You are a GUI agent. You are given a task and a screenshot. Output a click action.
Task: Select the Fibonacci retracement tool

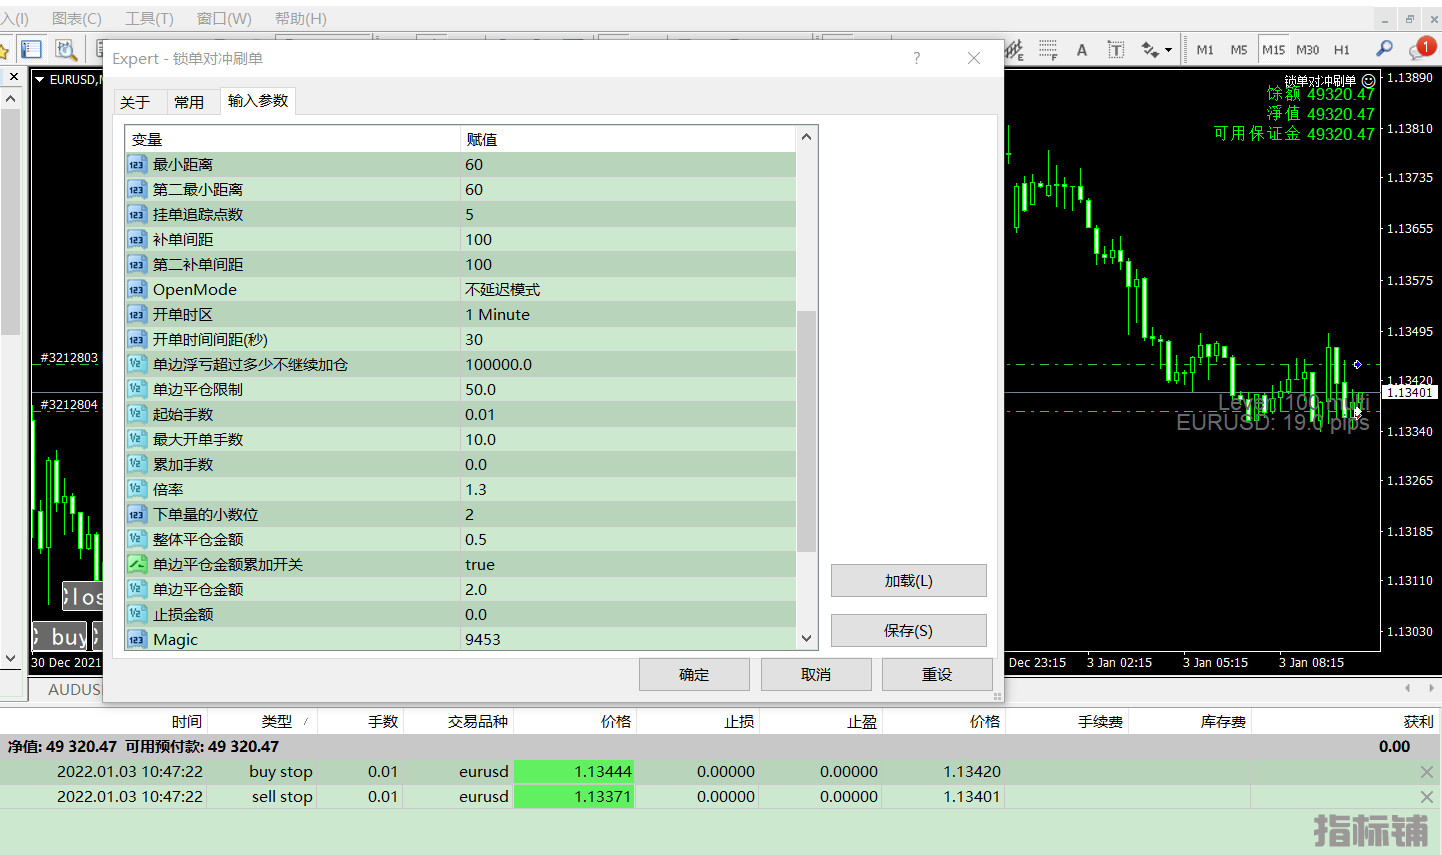tap(1048, 49)
